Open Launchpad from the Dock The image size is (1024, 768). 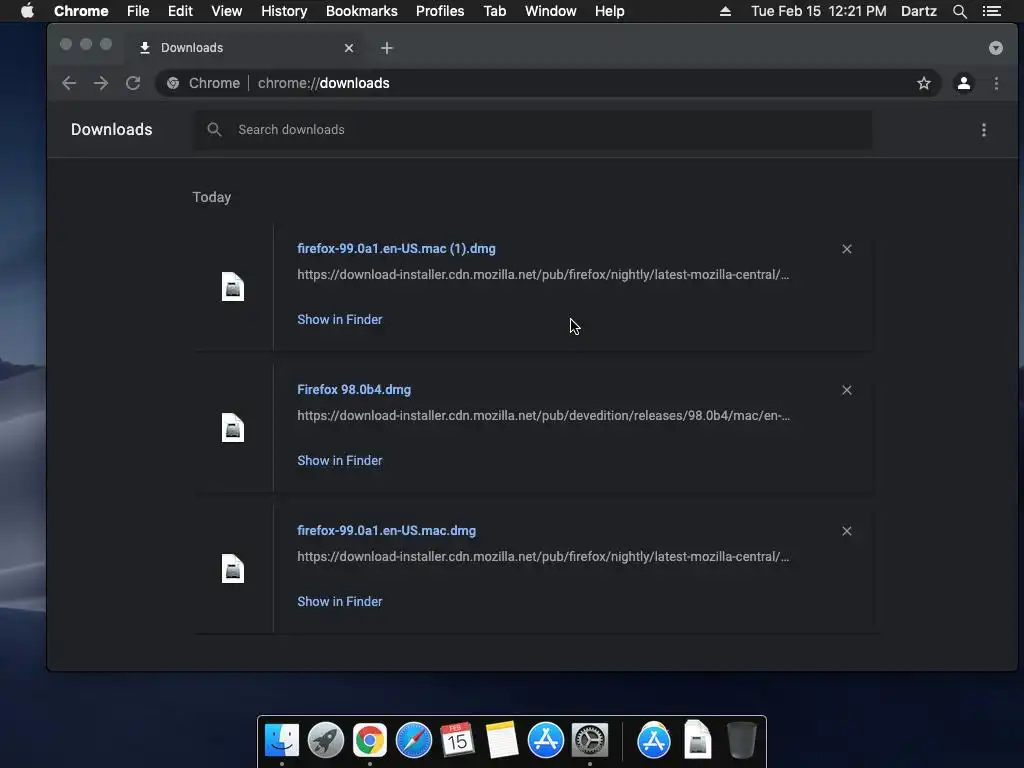[x=326, y=740]
